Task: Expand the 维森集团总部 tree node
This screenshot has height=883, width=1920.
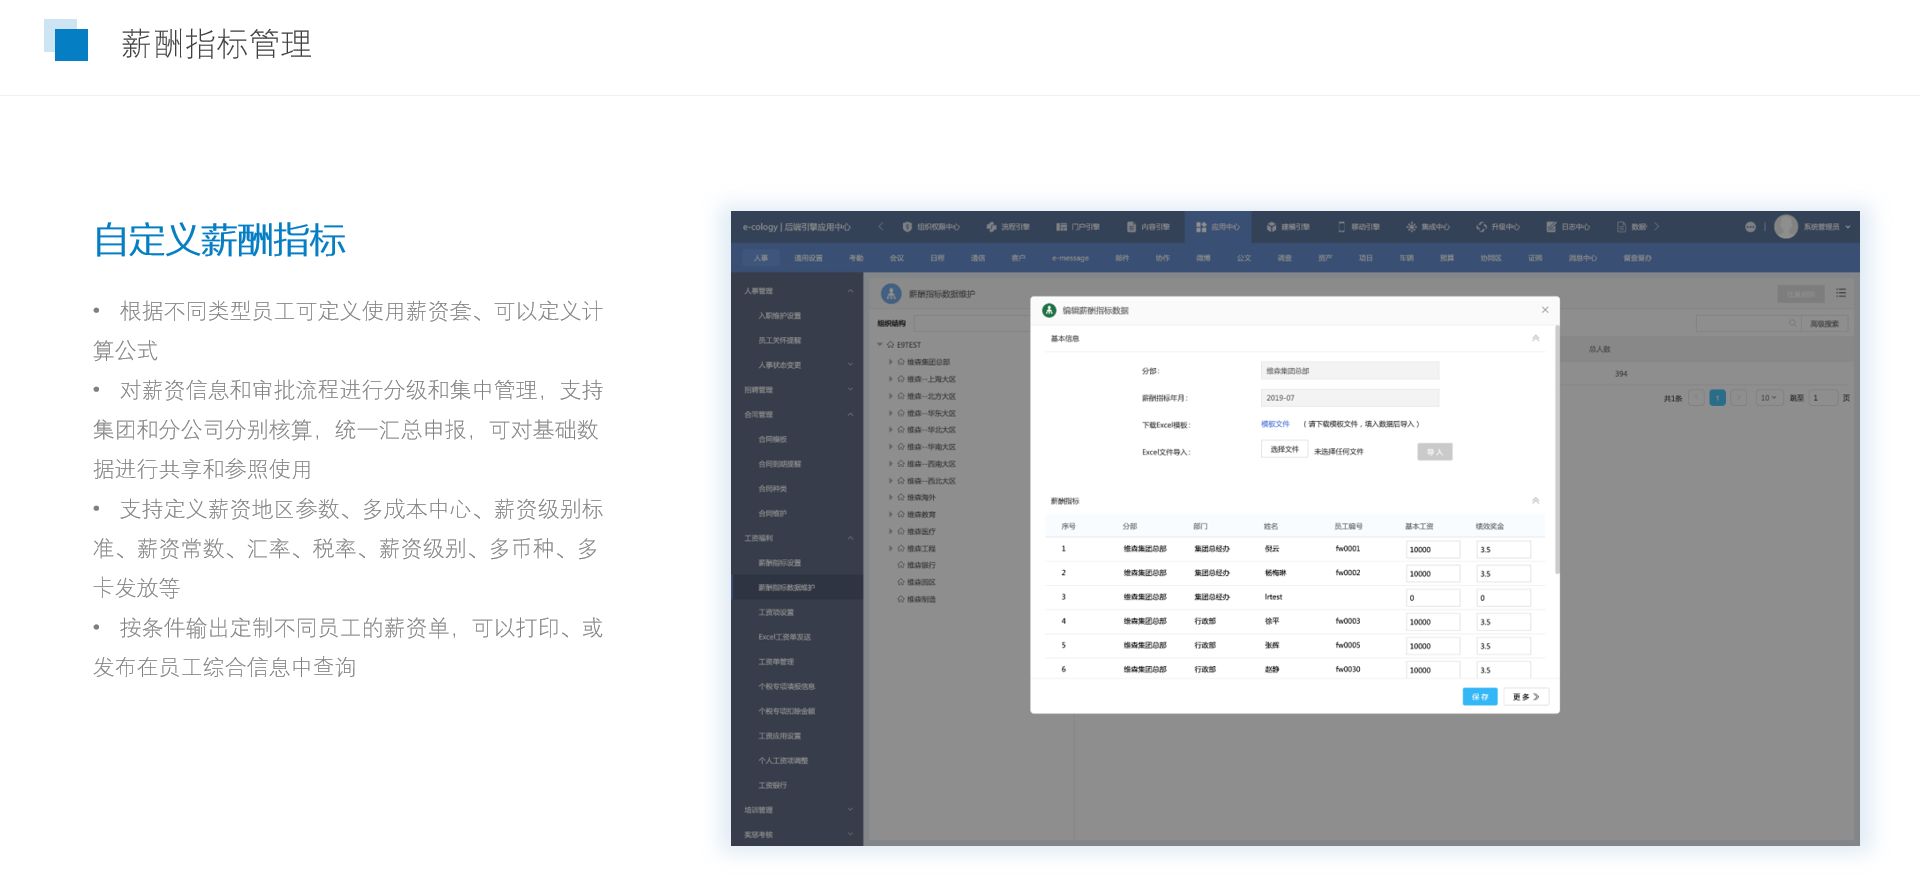Action: [x=890, y=362]
